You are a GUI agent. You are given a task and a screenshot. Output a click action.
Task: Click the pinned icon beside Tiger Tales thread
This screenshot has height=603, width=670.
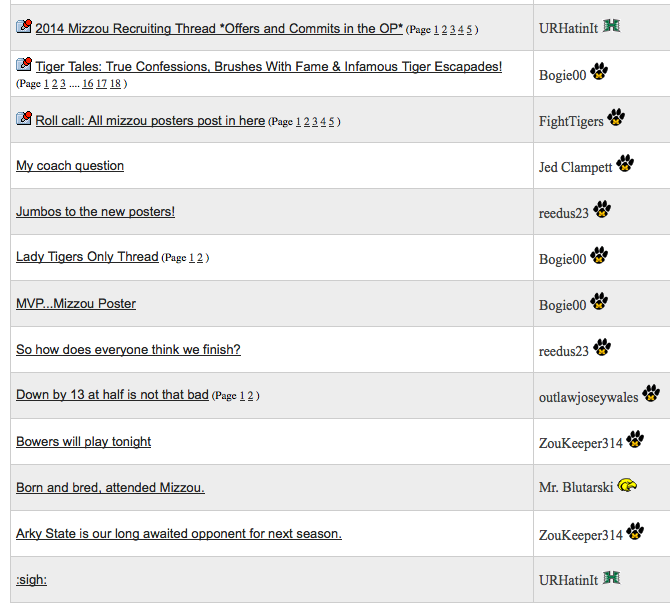[24, 65]
